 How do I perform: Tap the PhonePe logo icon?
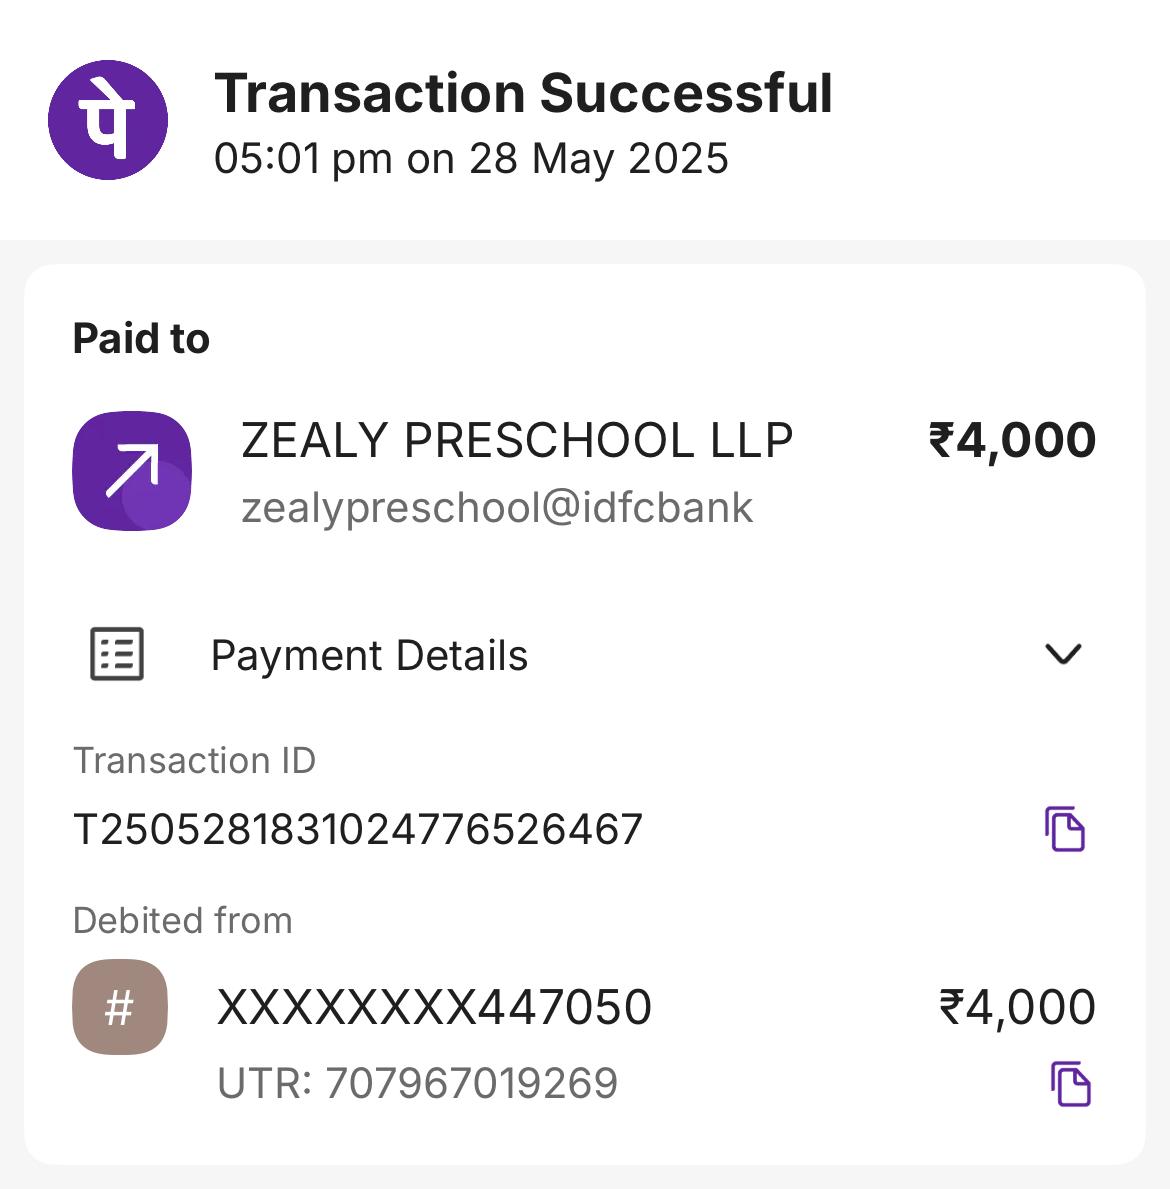(108, 120)
